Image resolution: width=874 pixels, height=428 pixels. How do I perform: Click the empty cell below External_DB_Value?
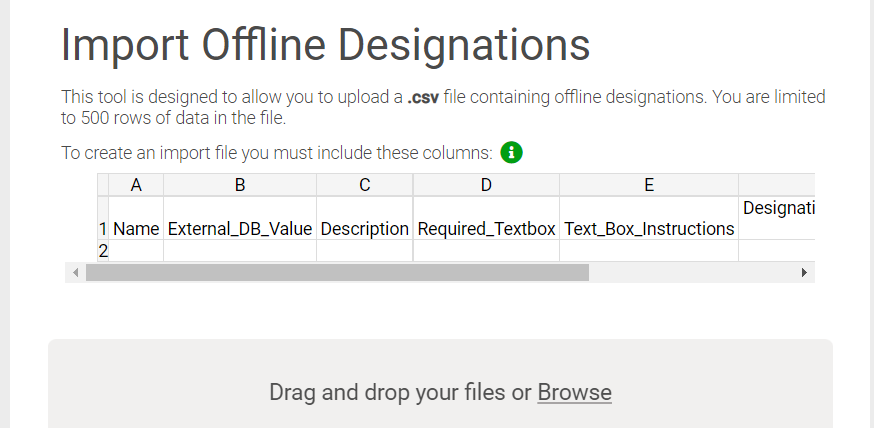pyautogui.click(x=240, y=251)
